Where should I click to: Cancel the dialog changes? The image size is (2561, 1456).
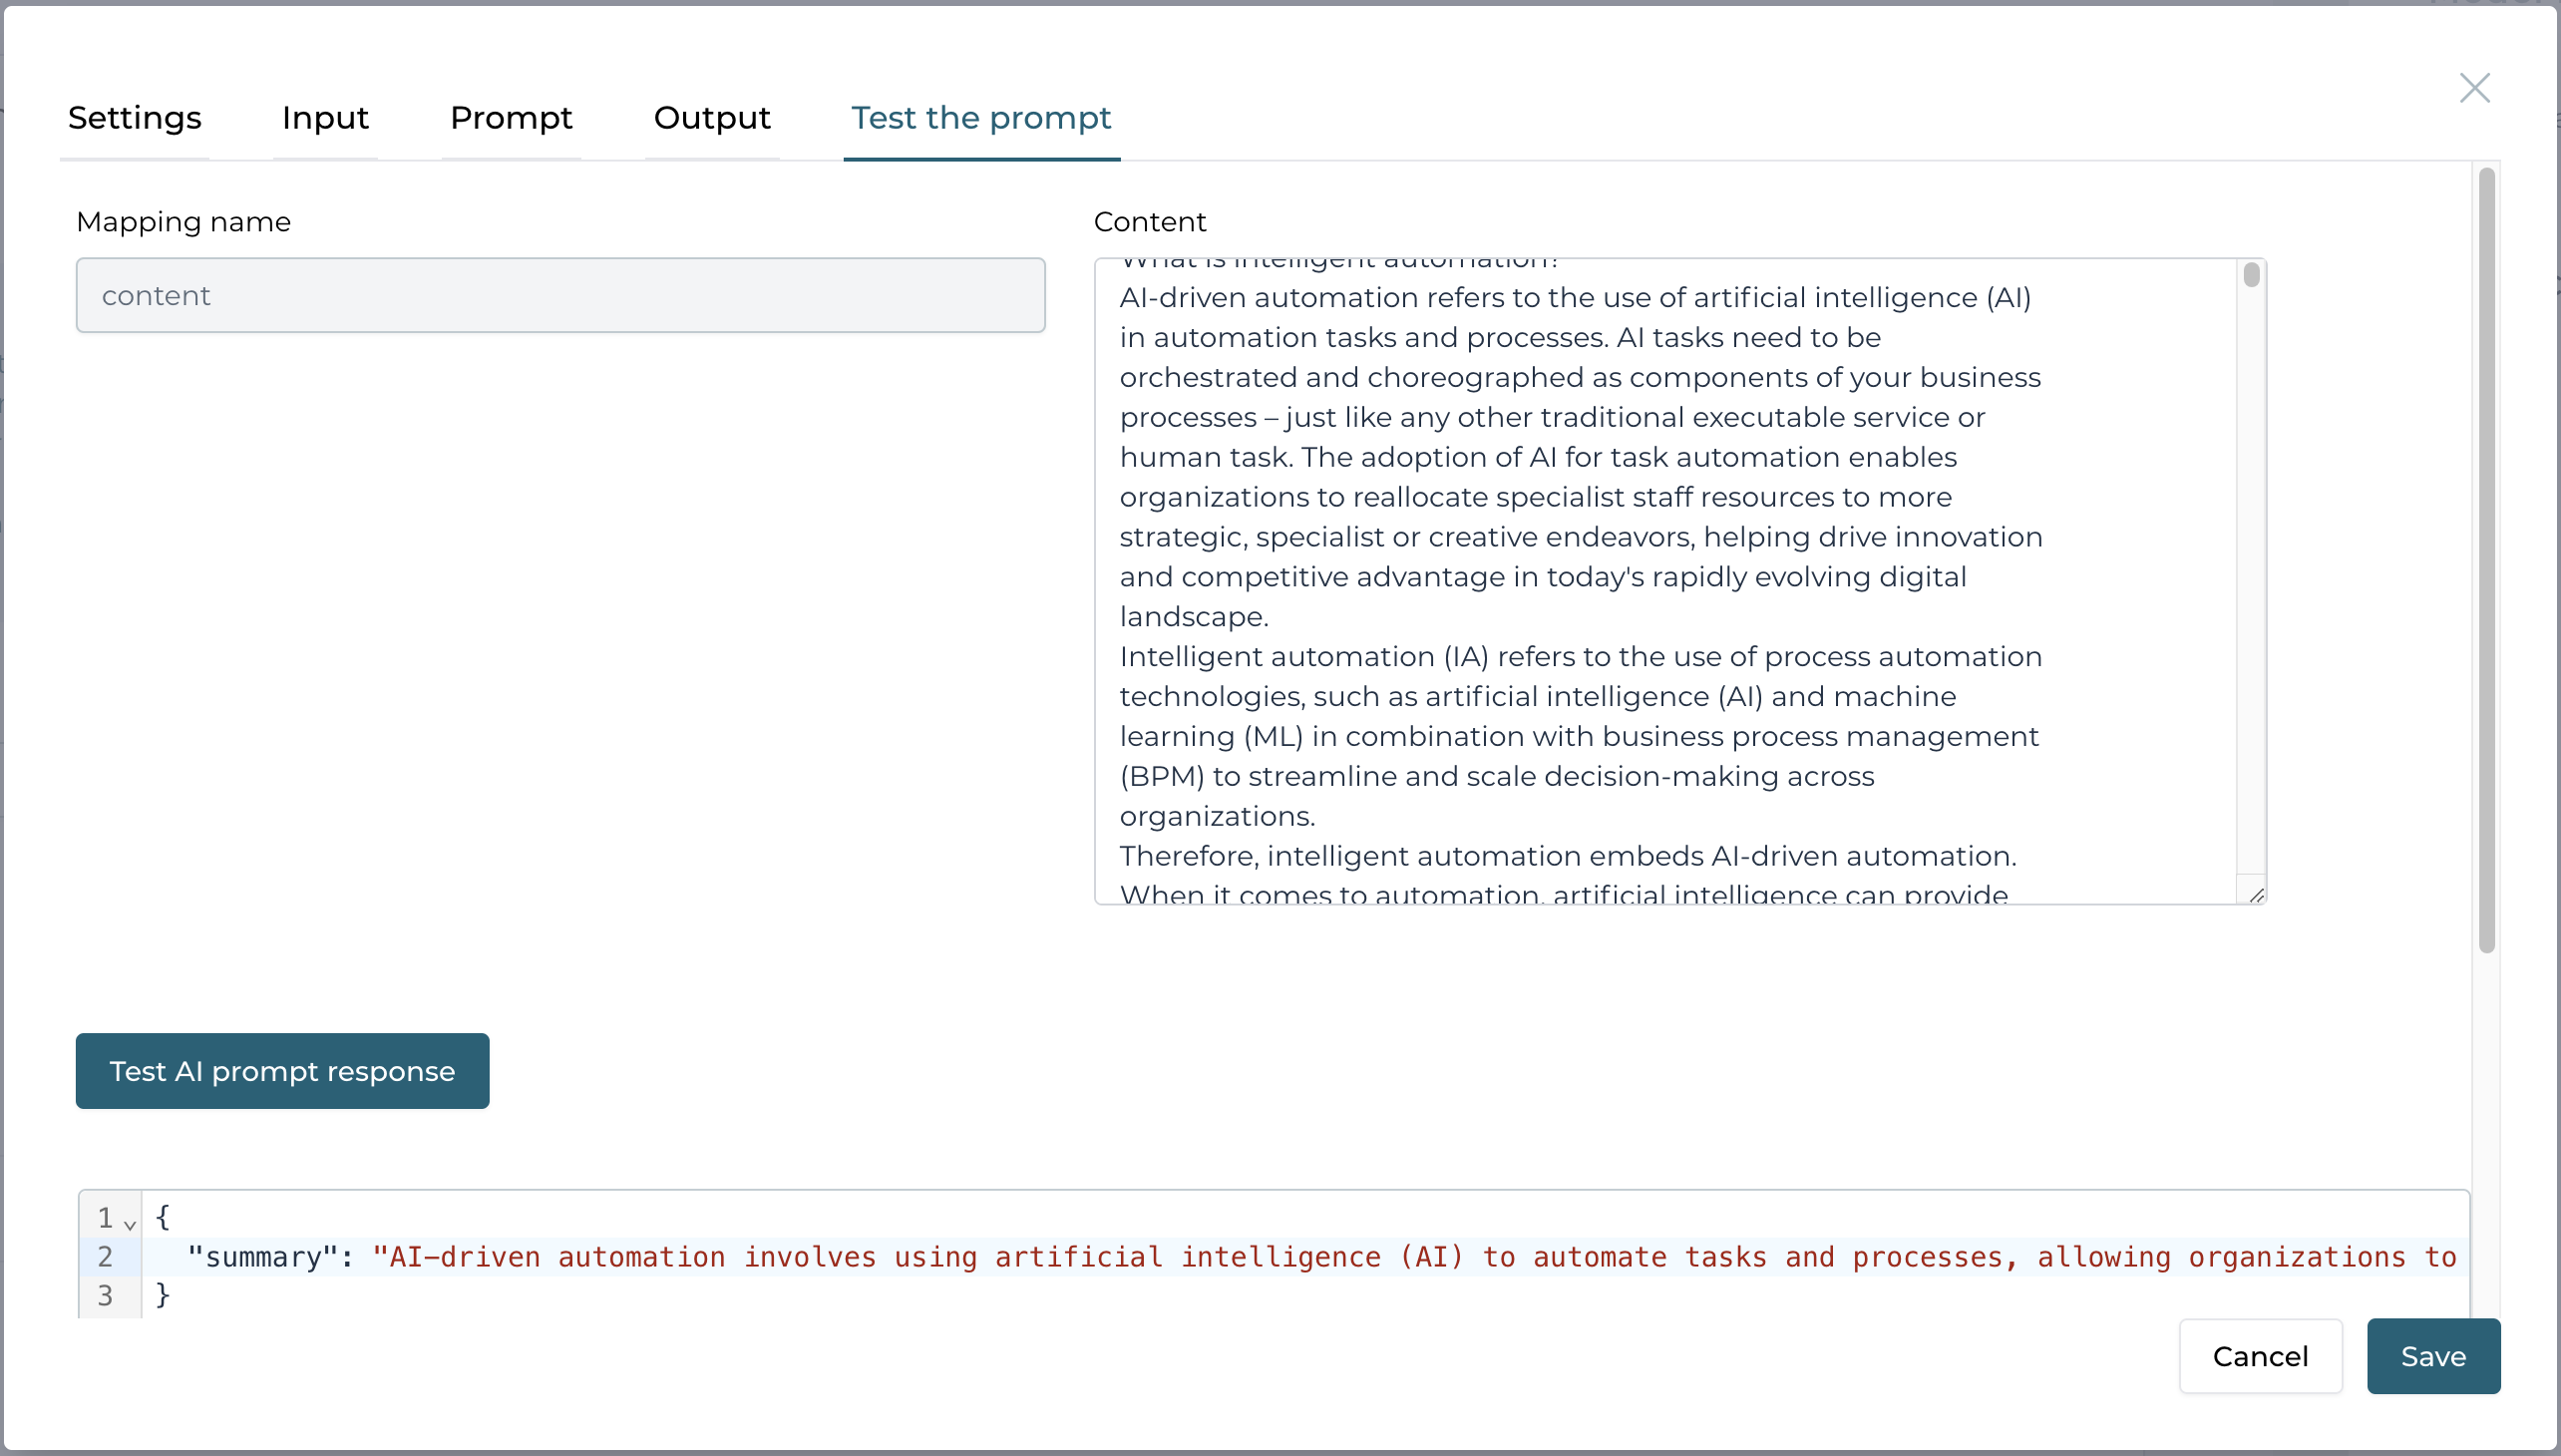click(x=2260, y=1356)
